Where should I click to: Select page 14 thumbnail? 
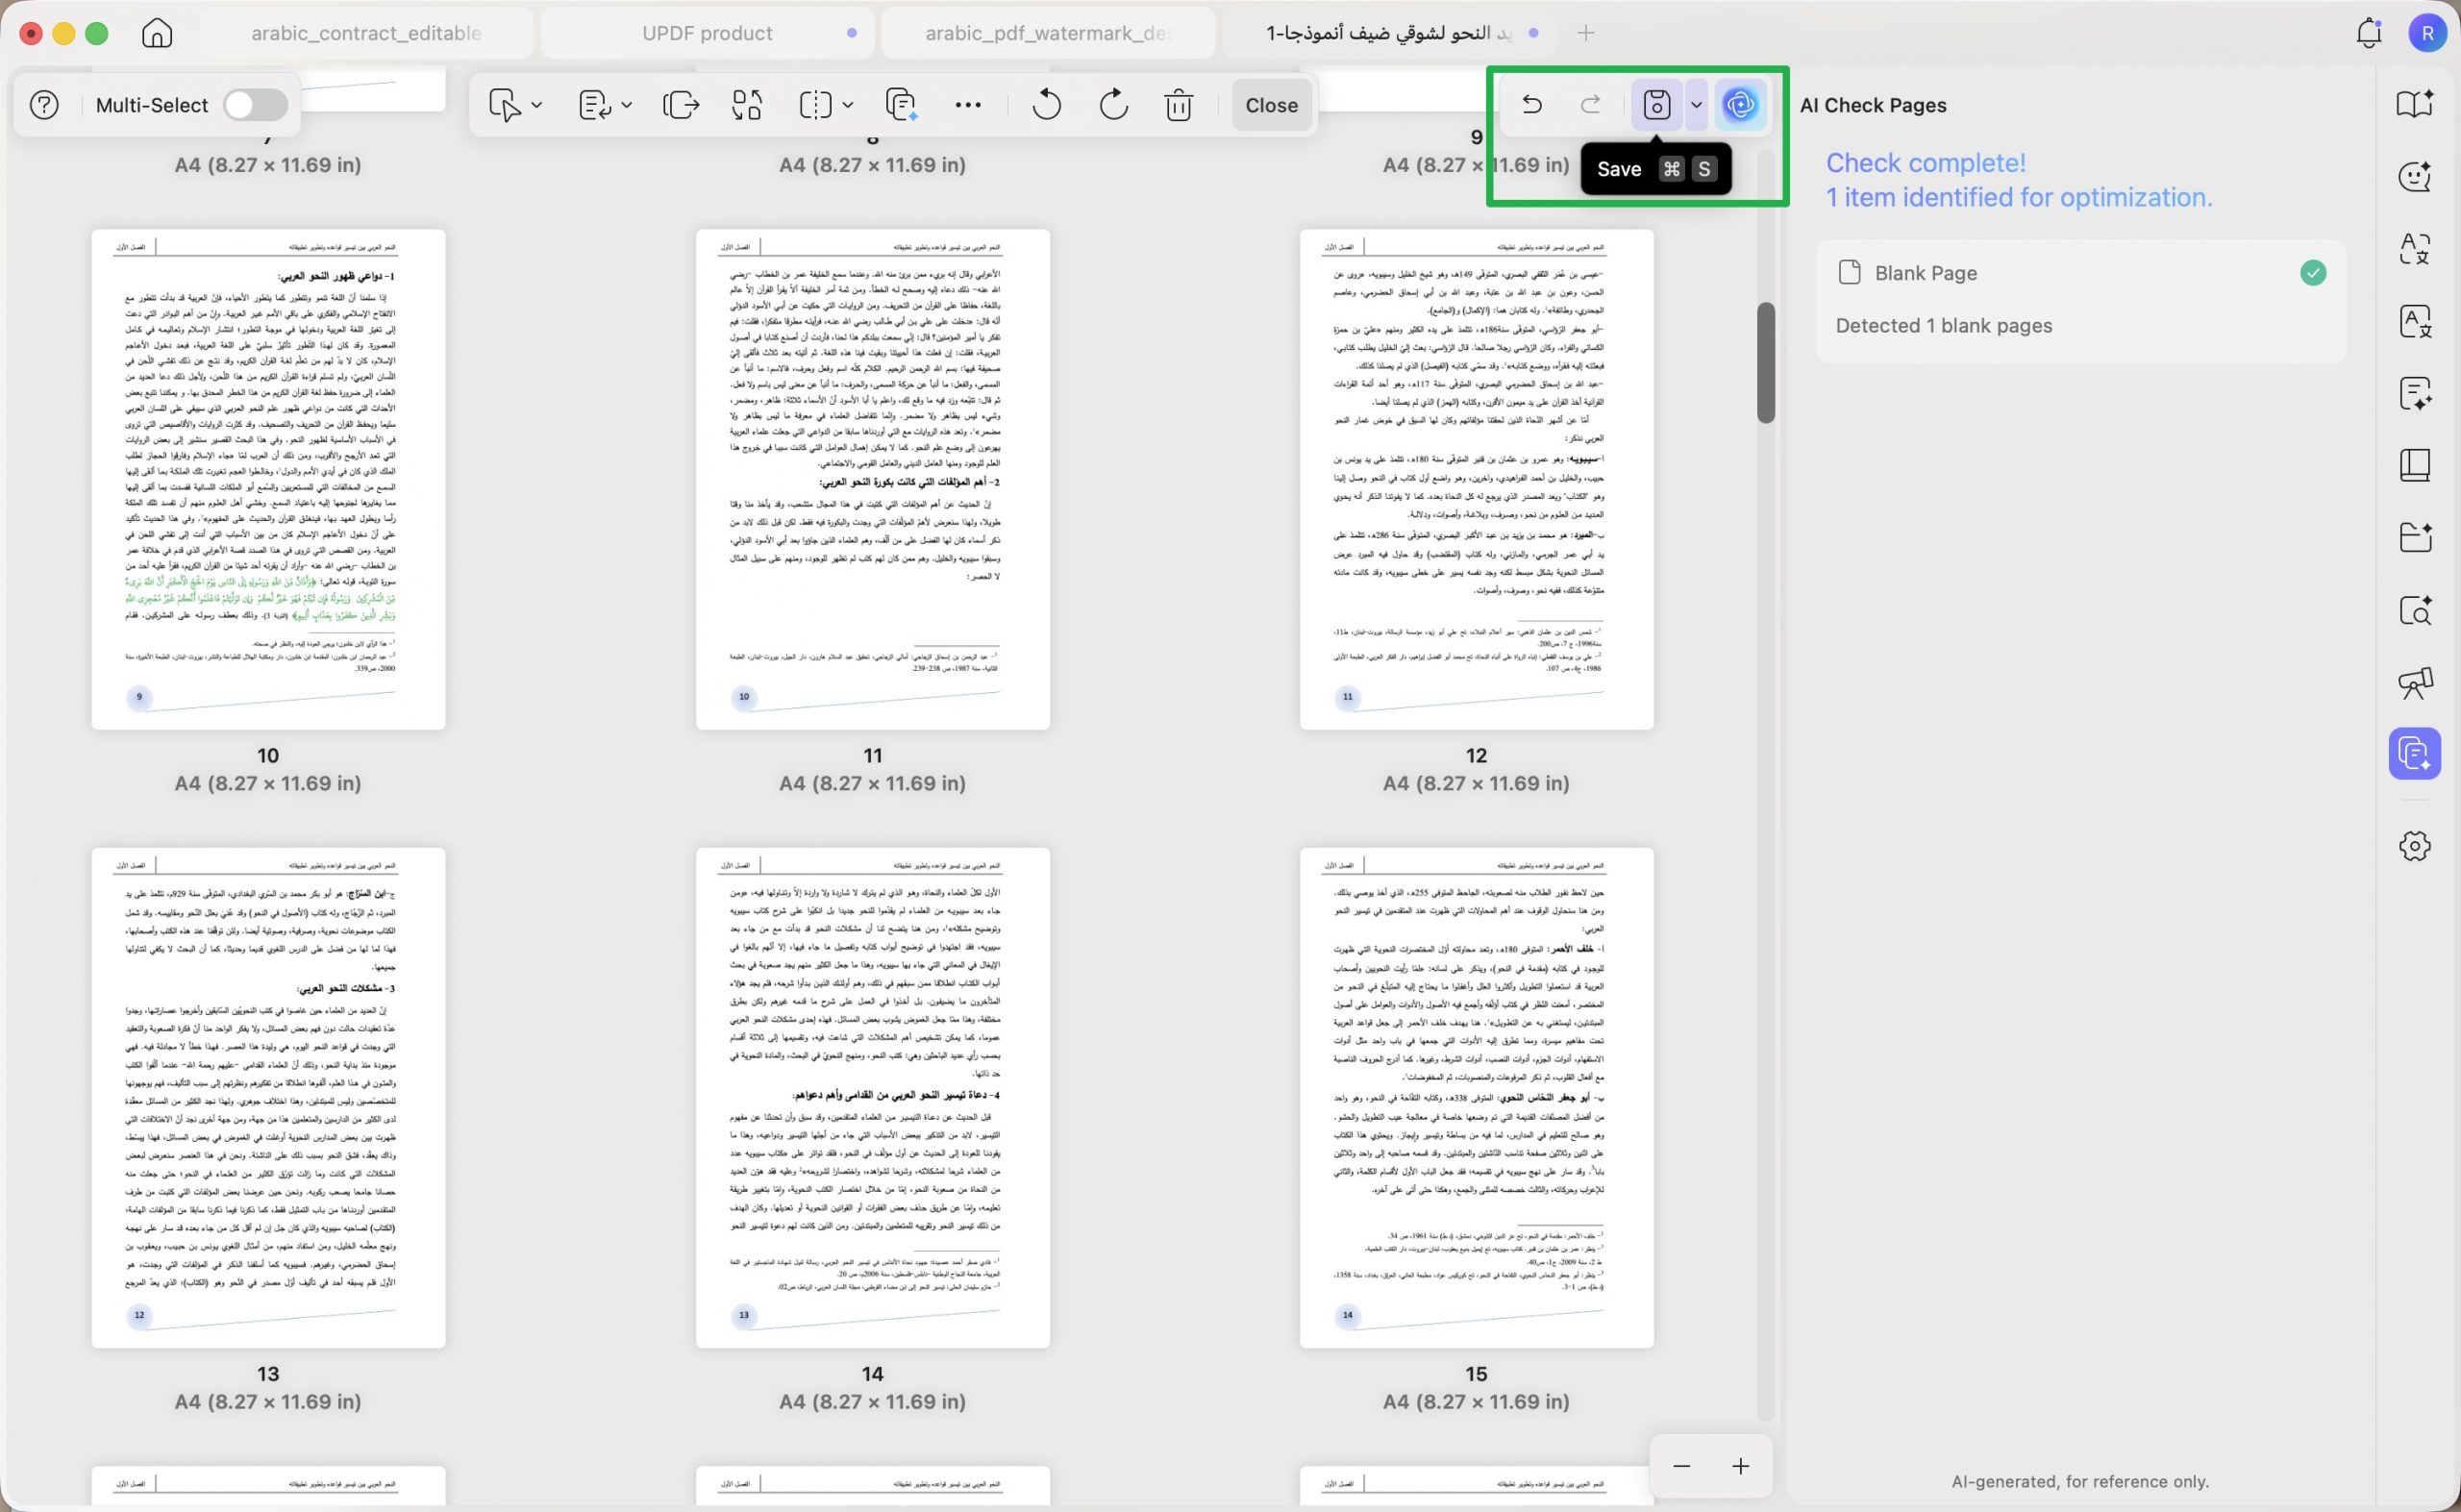[873, 1098]
